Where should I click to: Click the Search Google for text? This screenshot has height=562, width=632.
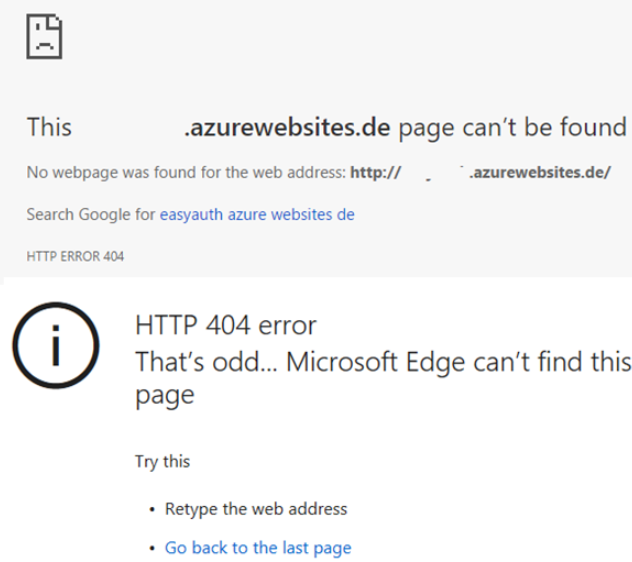[91, 214]
